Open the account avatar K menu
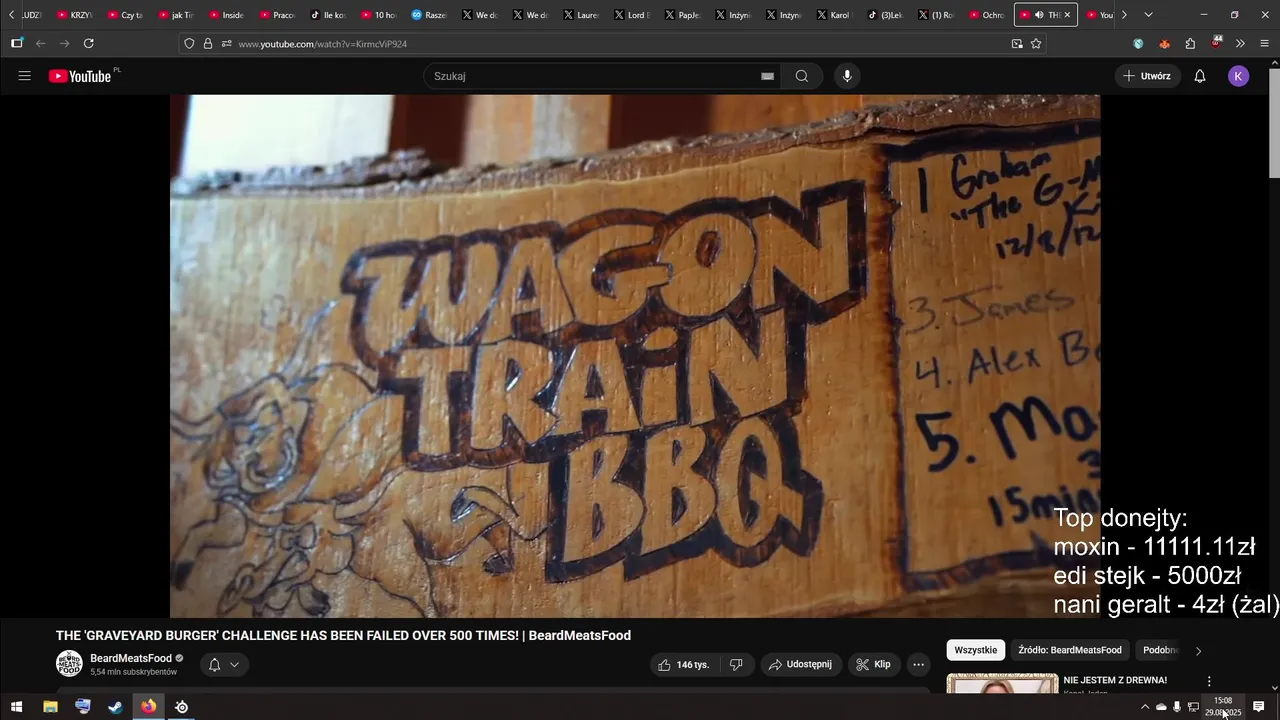This screenshot has width=1280, height=720. pyautogui.click(x=1238, y=76)
